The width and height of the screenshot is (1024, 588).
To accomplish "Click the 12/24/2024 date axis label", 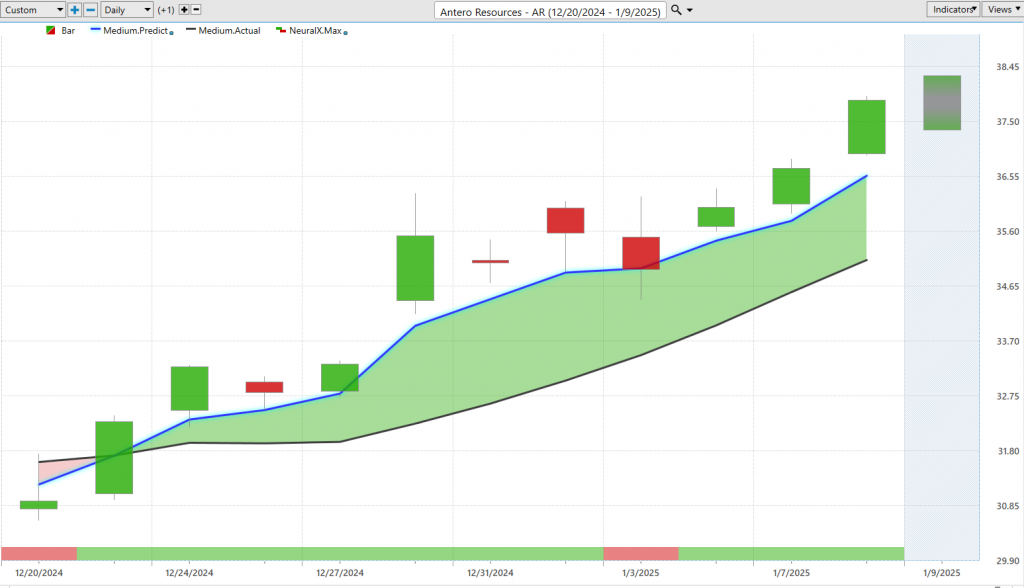I will click(189, 573).
